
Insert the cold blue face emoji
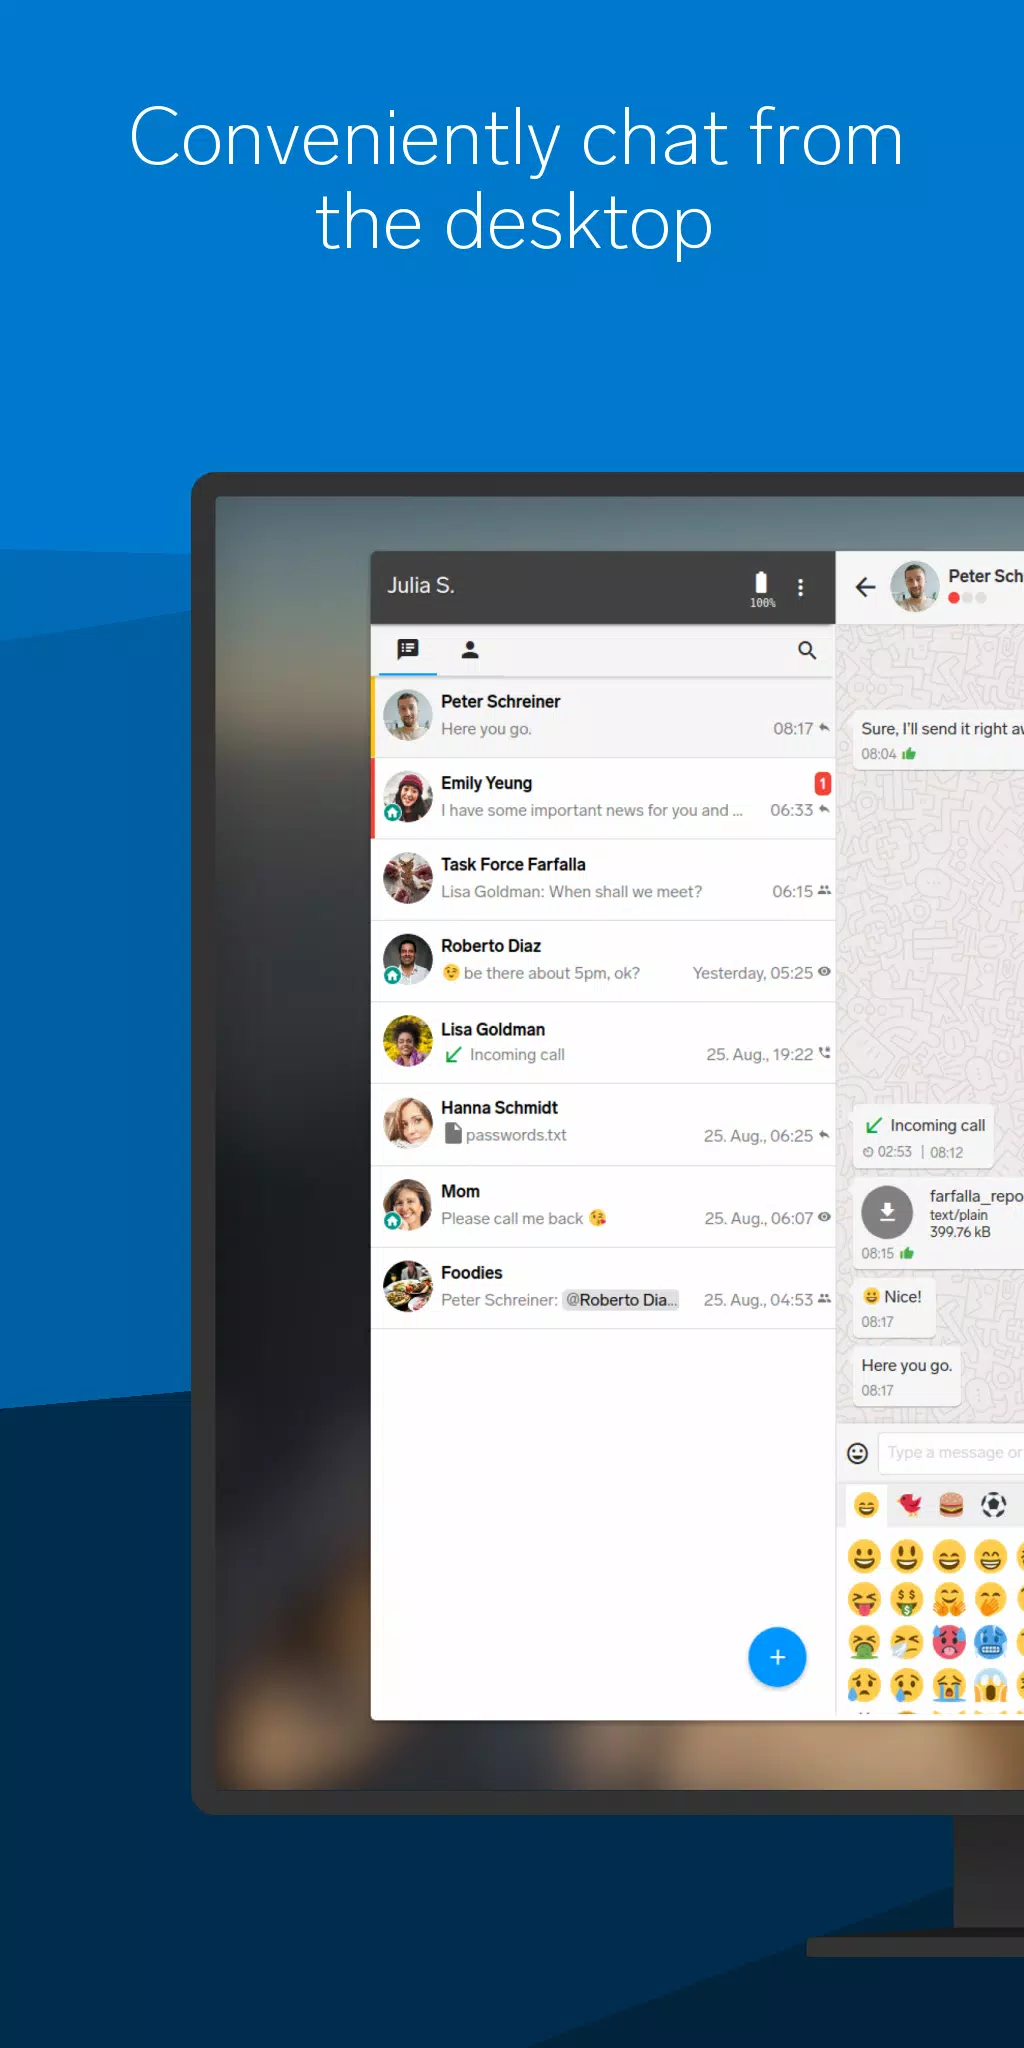[990, 1642]
